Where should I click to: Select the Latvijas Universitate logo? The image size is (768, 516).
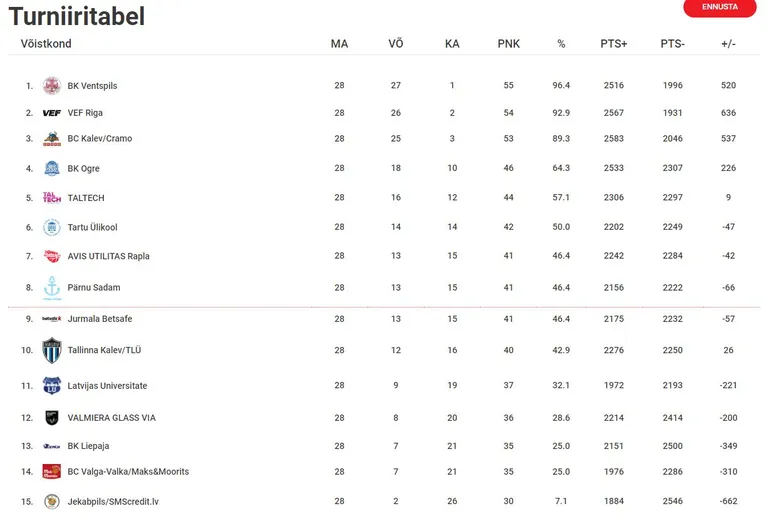click(51, 386)
